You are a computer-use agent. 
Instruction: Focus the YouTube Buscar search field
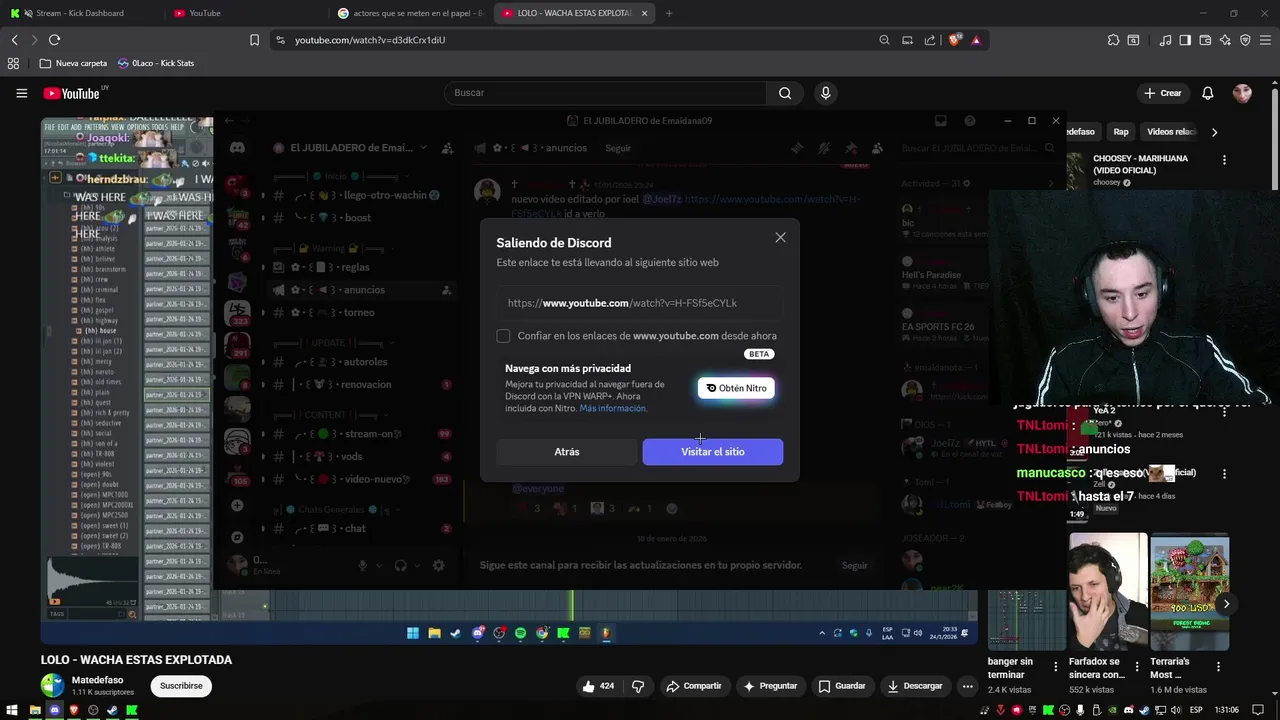[605, 93]
